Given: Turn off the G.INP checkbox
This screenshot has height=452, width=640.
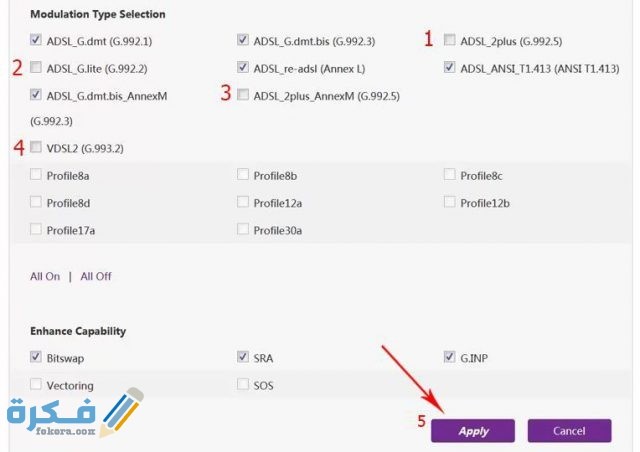Looking at the screenshot, I should click(450, 357).
